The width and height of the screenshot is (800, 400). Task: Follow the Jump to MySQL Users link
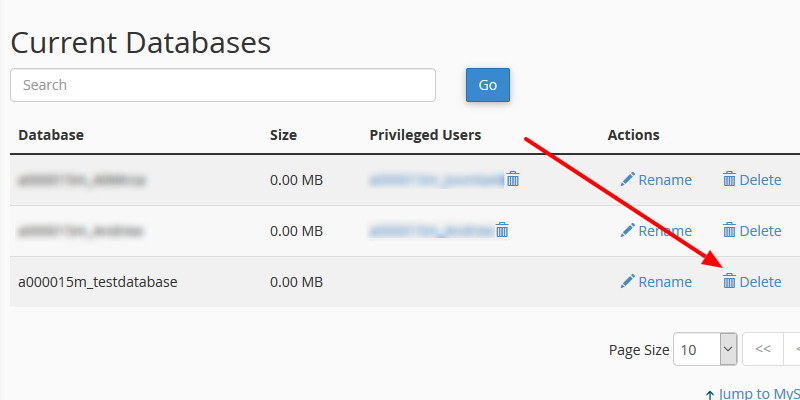(x=756, y=394)
